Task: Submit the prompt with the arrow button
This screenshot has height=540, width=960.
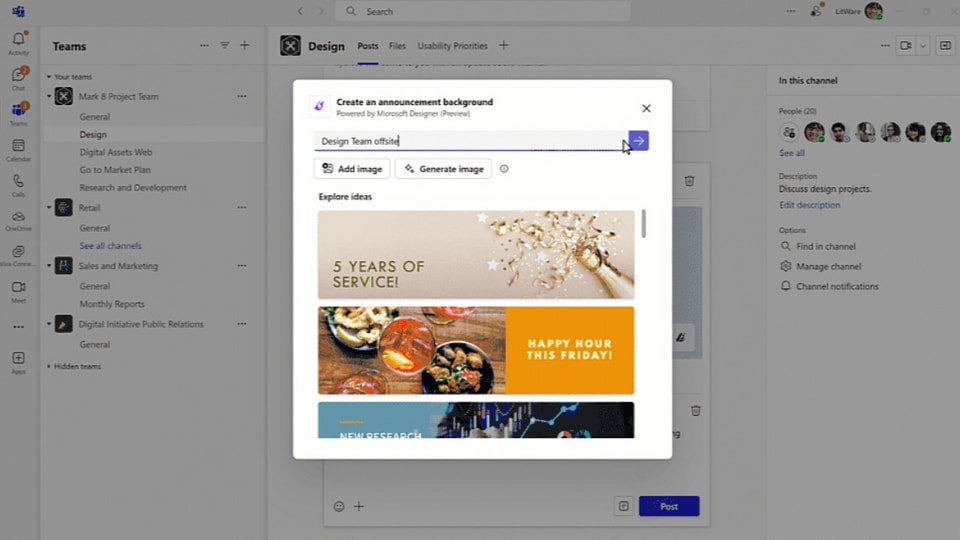Action: (639, 141)
